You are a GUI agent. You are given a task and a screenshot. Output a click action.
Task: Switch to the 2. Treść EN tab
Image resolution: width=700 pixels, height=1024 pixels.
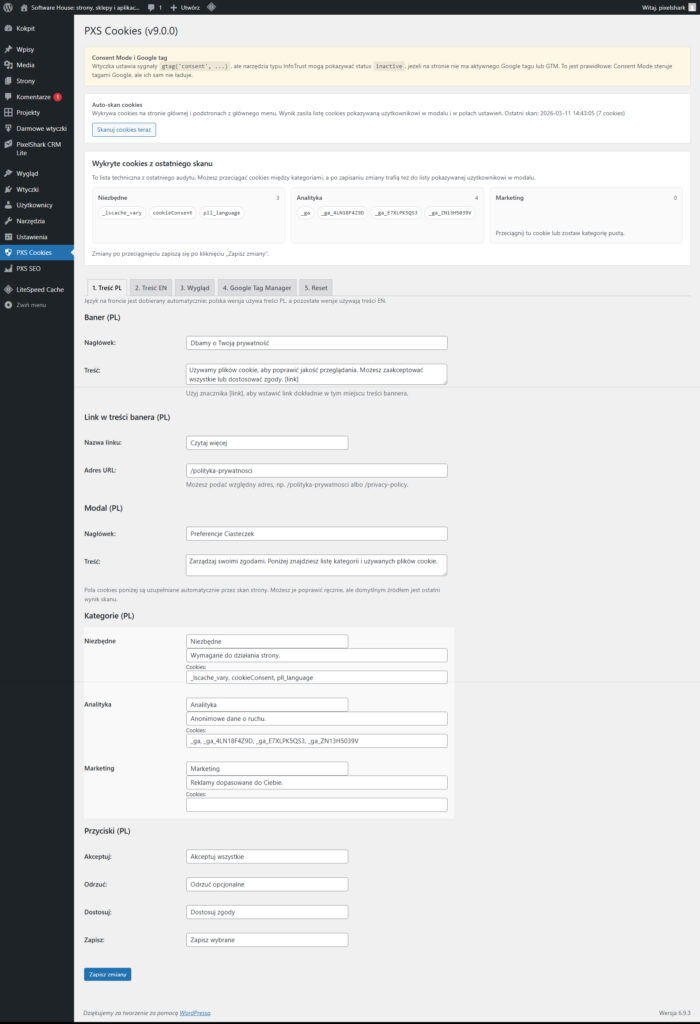pos(150,287)
